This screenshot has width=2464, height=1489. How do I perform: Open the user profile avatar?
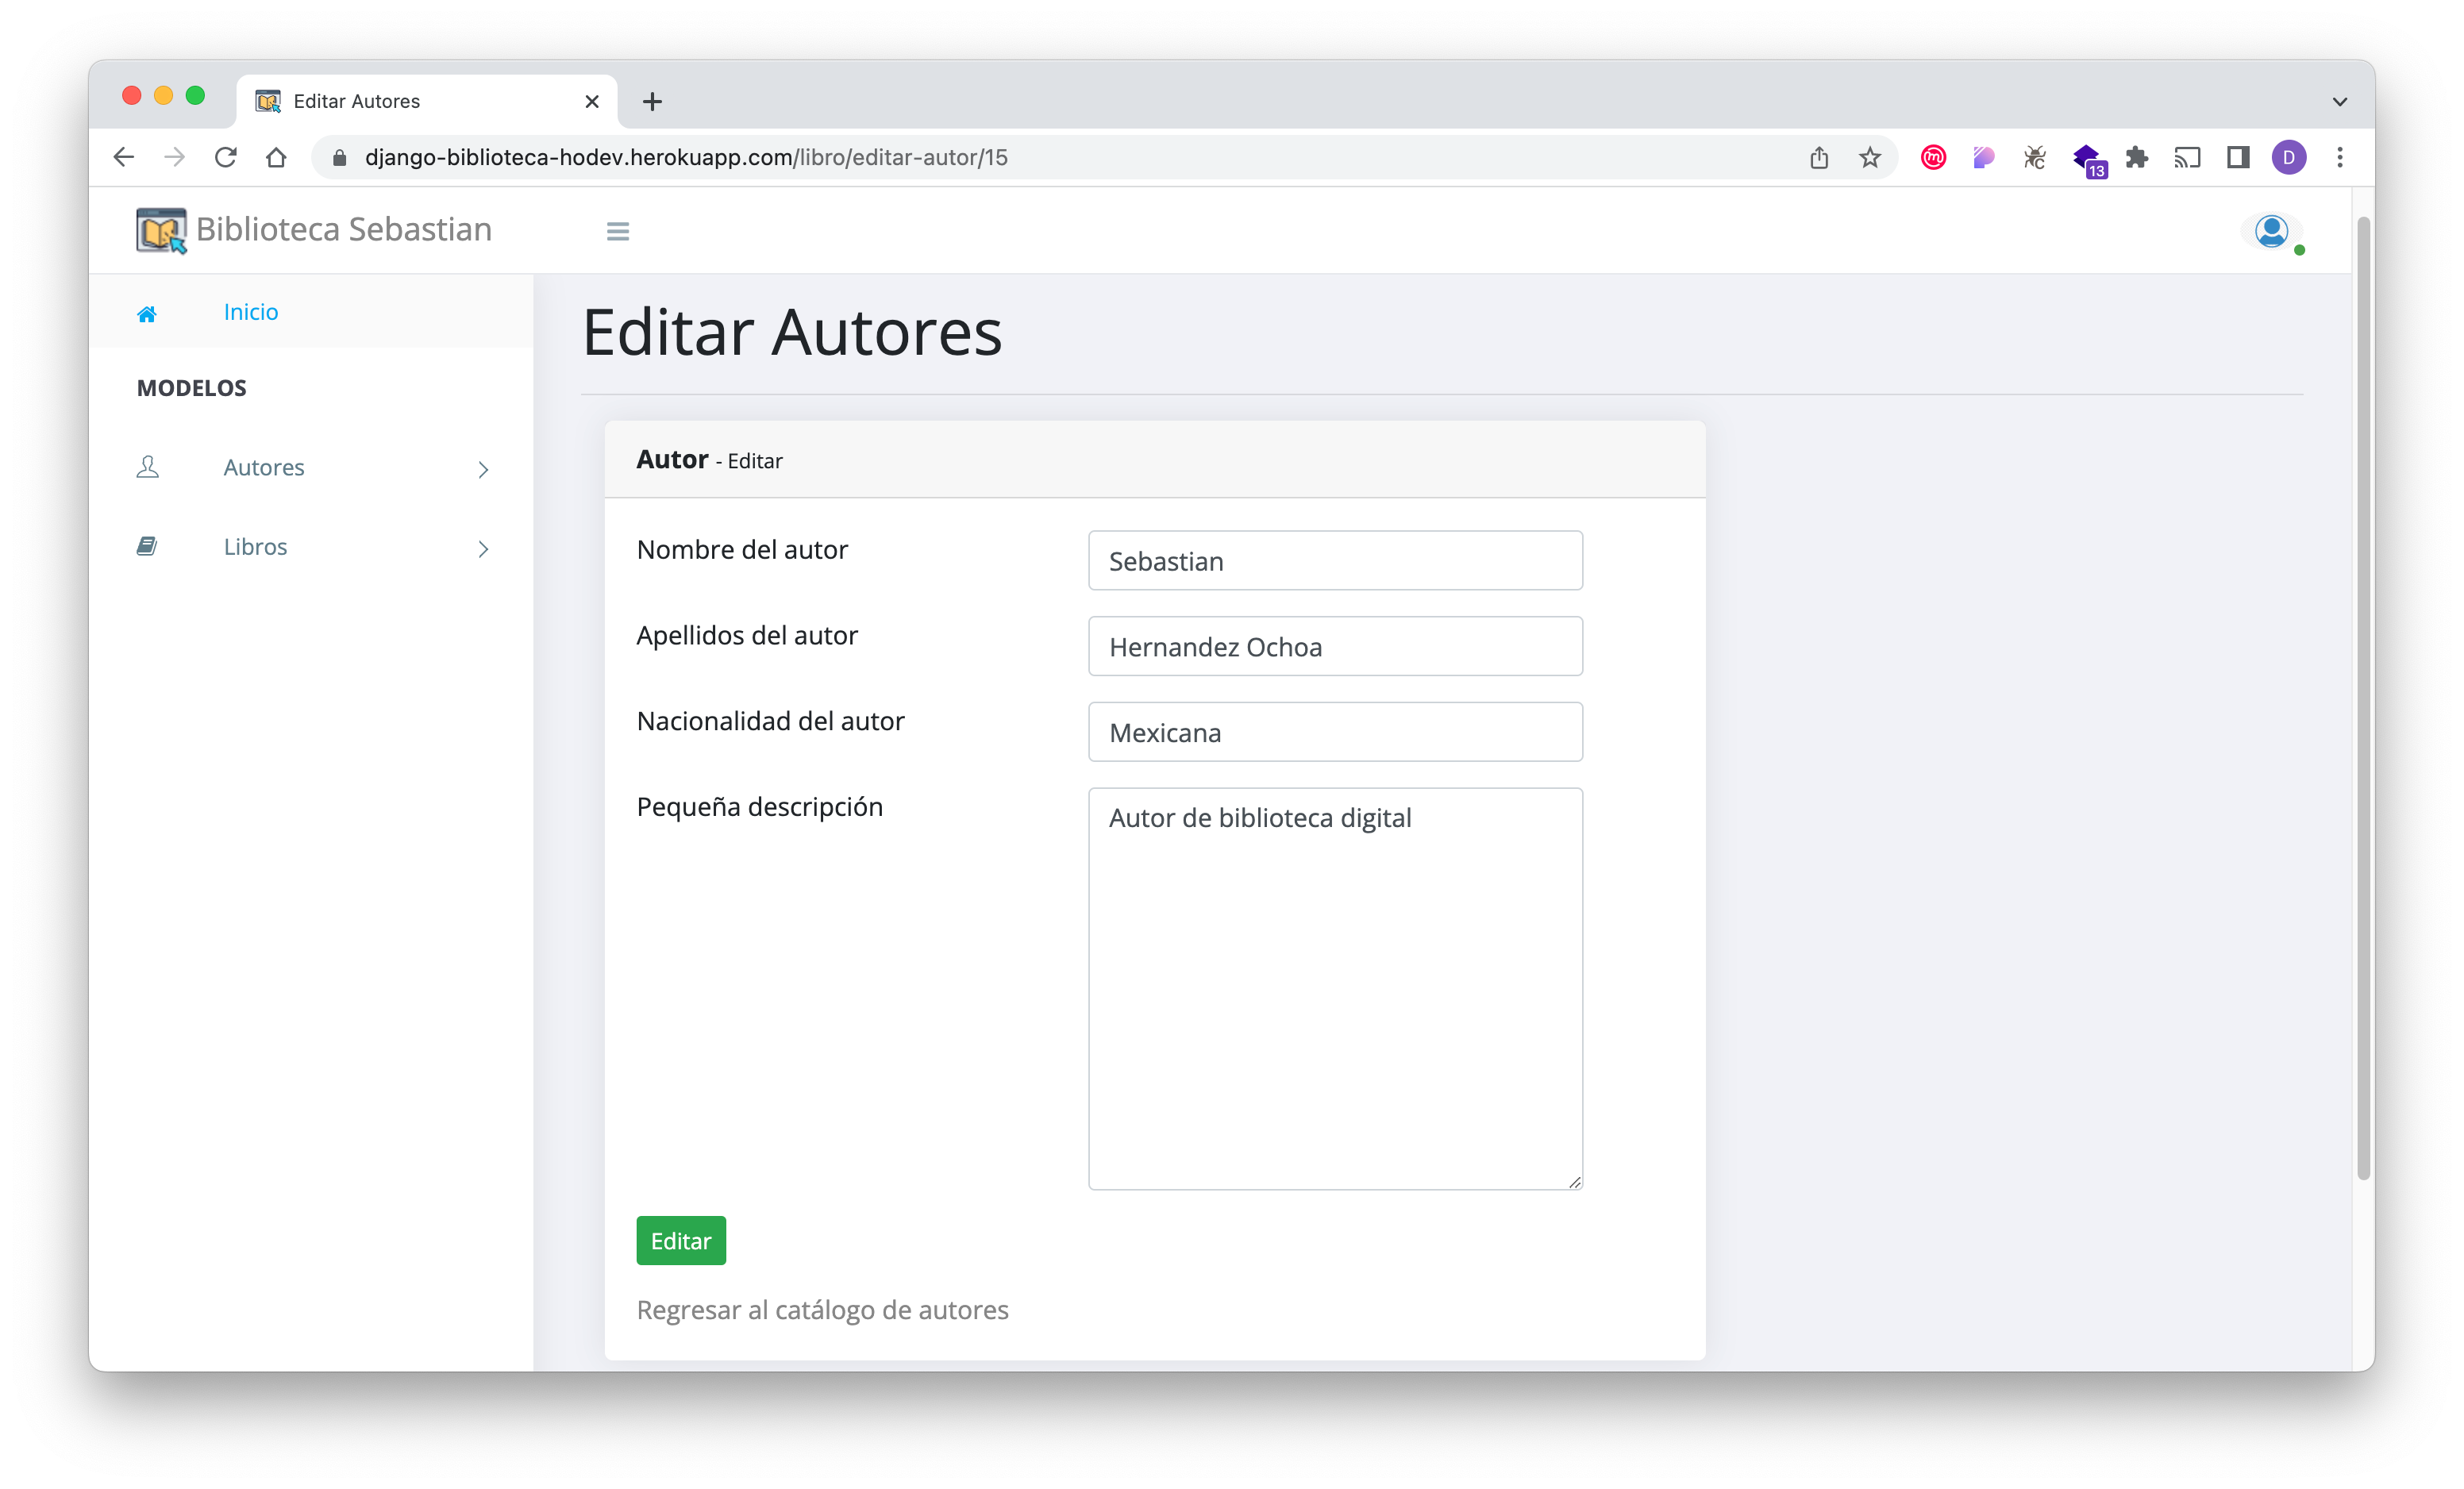[2271, 230]
